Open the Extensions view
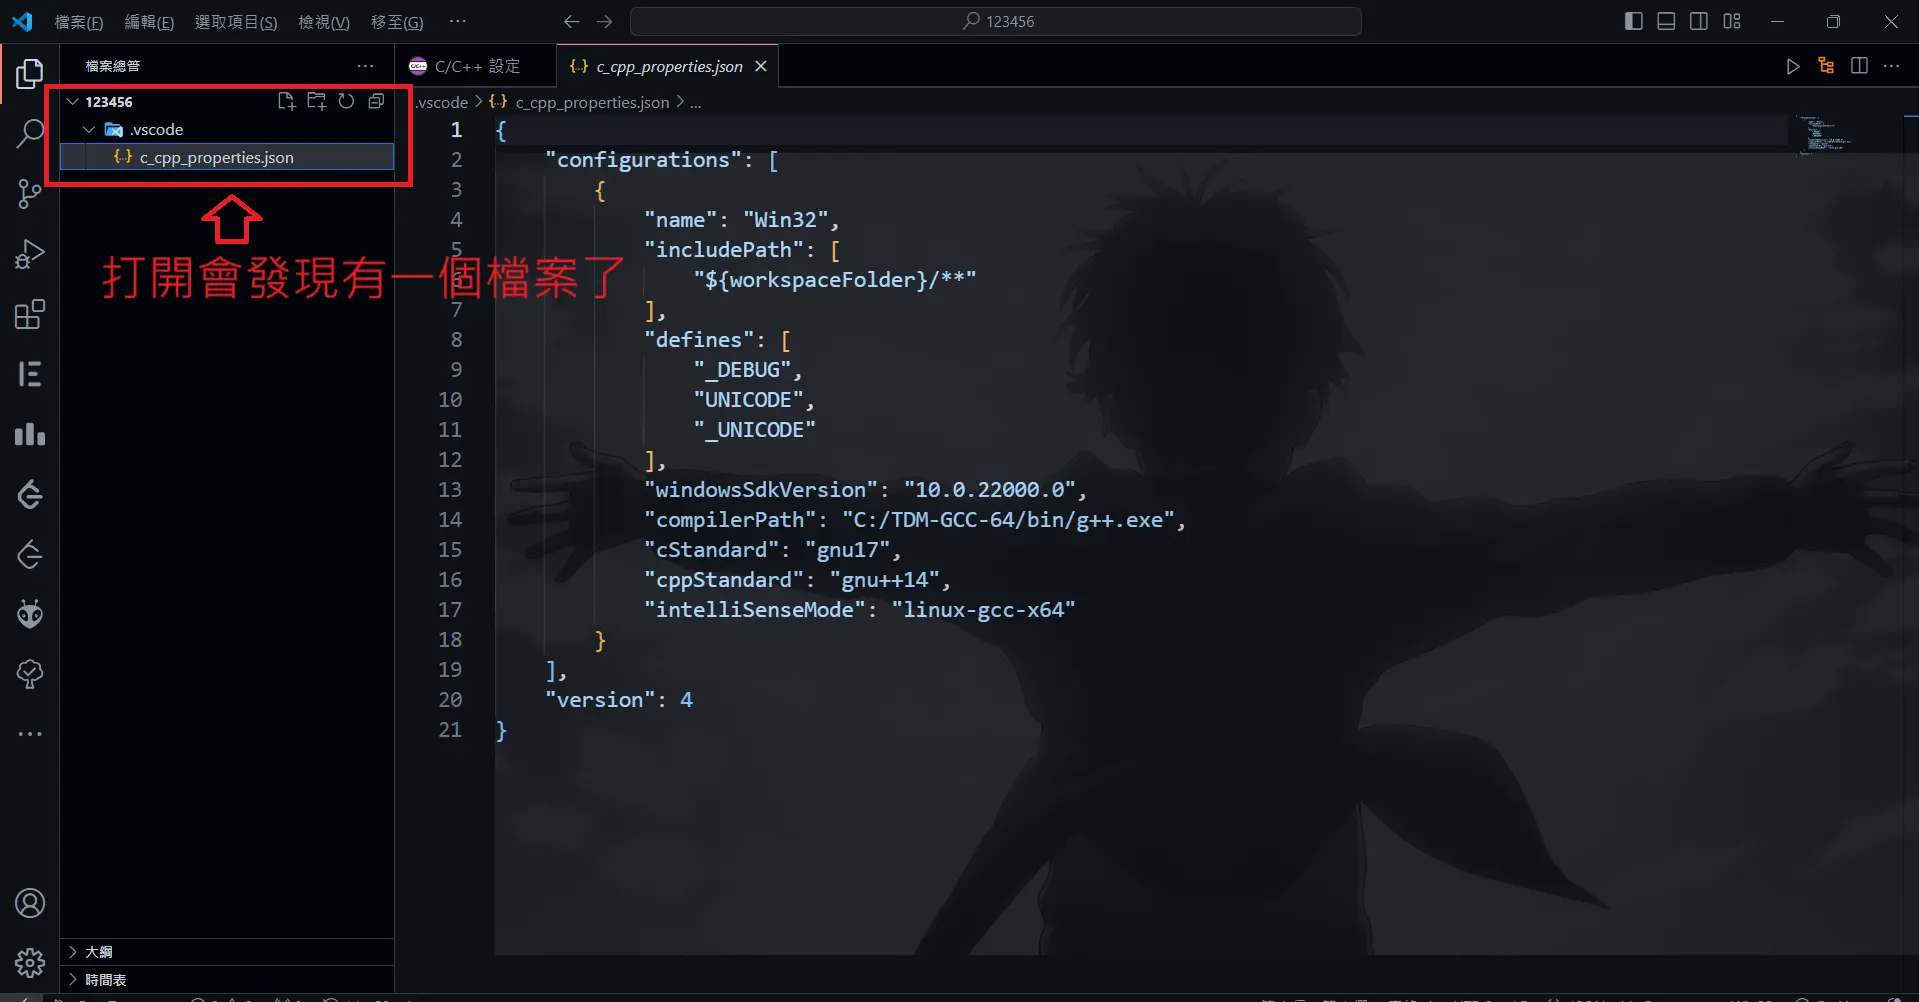1919x1002 pixels. pyautogui.click(x=30, y=314)
